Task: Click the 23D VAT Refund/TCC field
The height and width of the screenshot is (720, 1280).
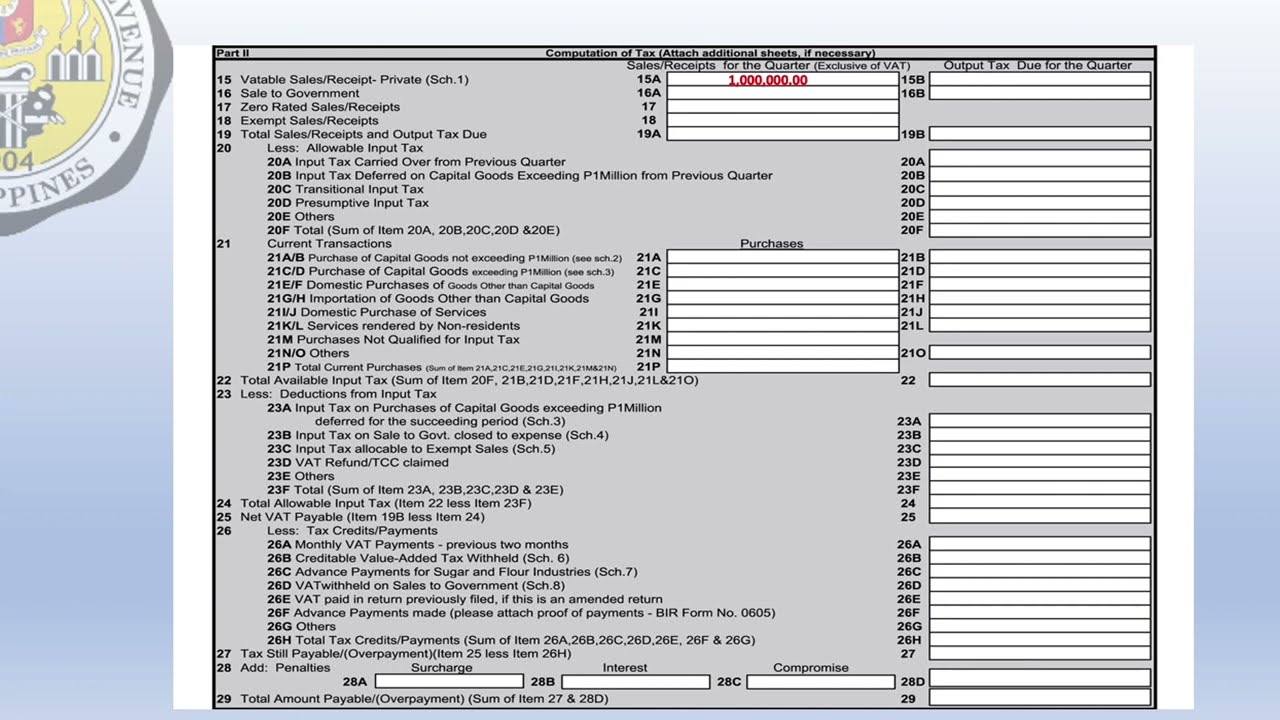Action: point(1040,462)
